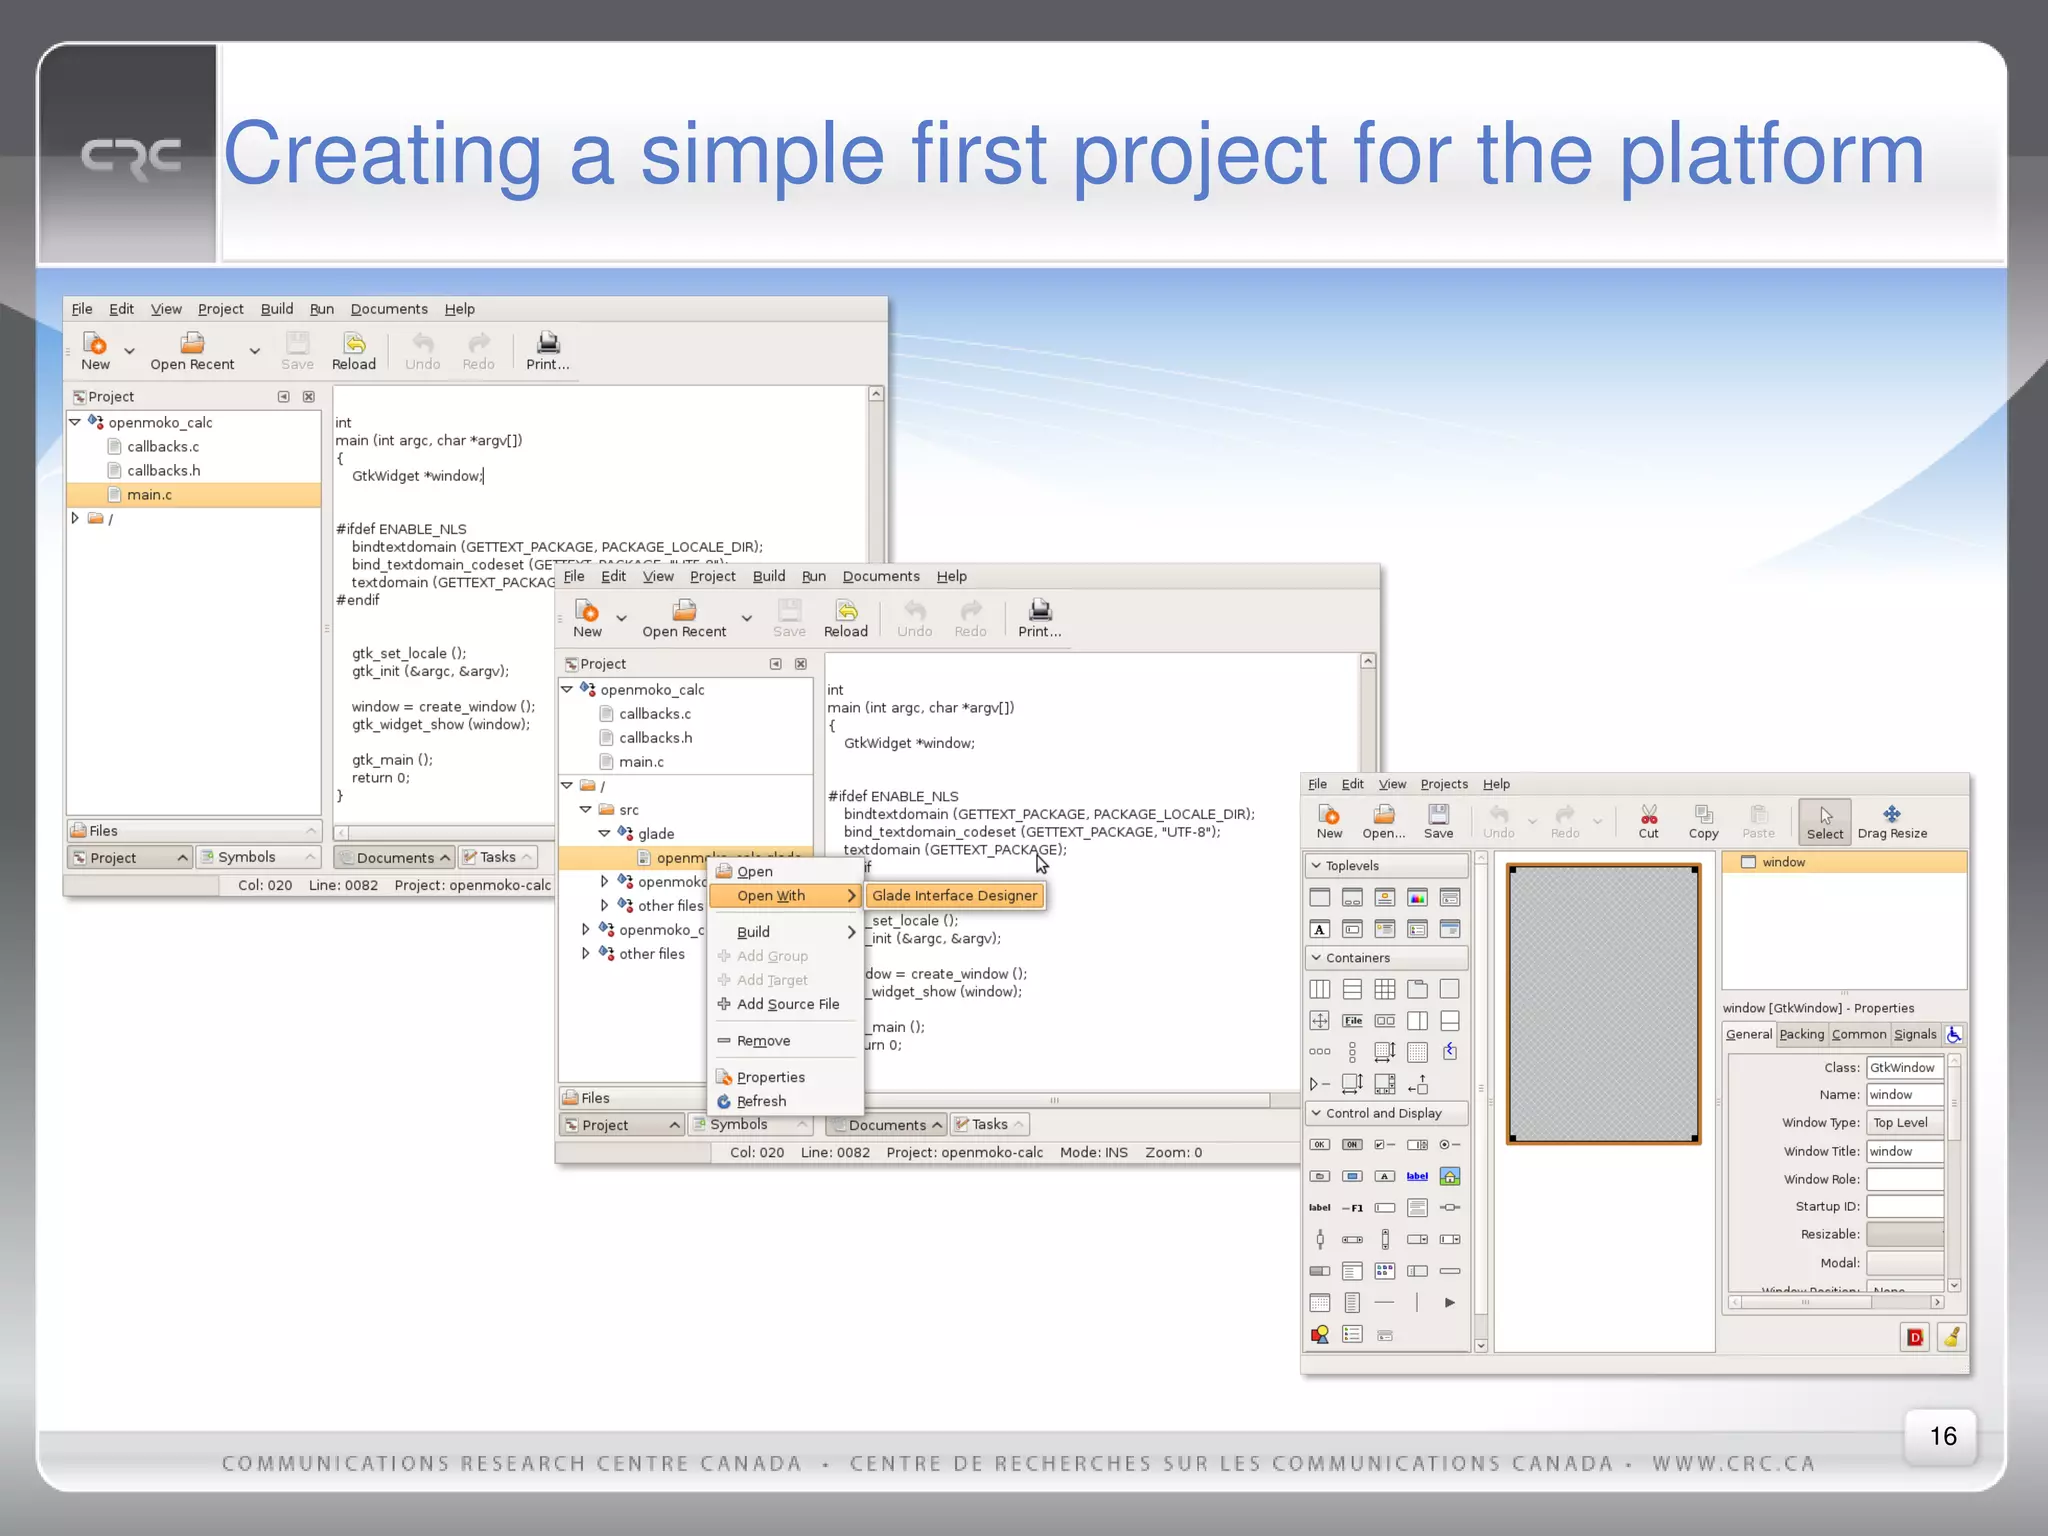The width and height of the screenshot is (2048, 1536).
Task: Click New icon in middle Anjuta window
Action: [587, 610]
